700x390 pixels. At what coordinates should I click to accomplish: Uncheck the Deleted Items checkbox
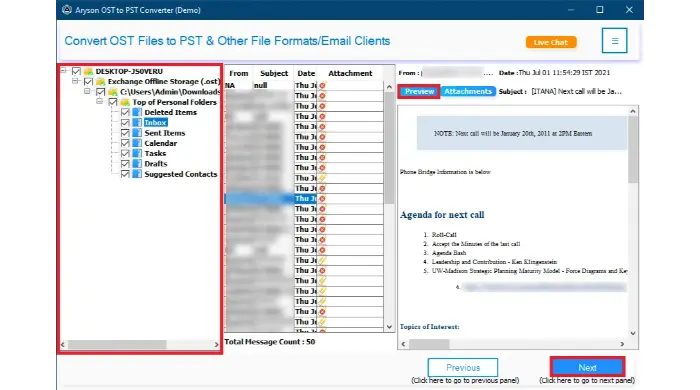(x=125, y=112)
